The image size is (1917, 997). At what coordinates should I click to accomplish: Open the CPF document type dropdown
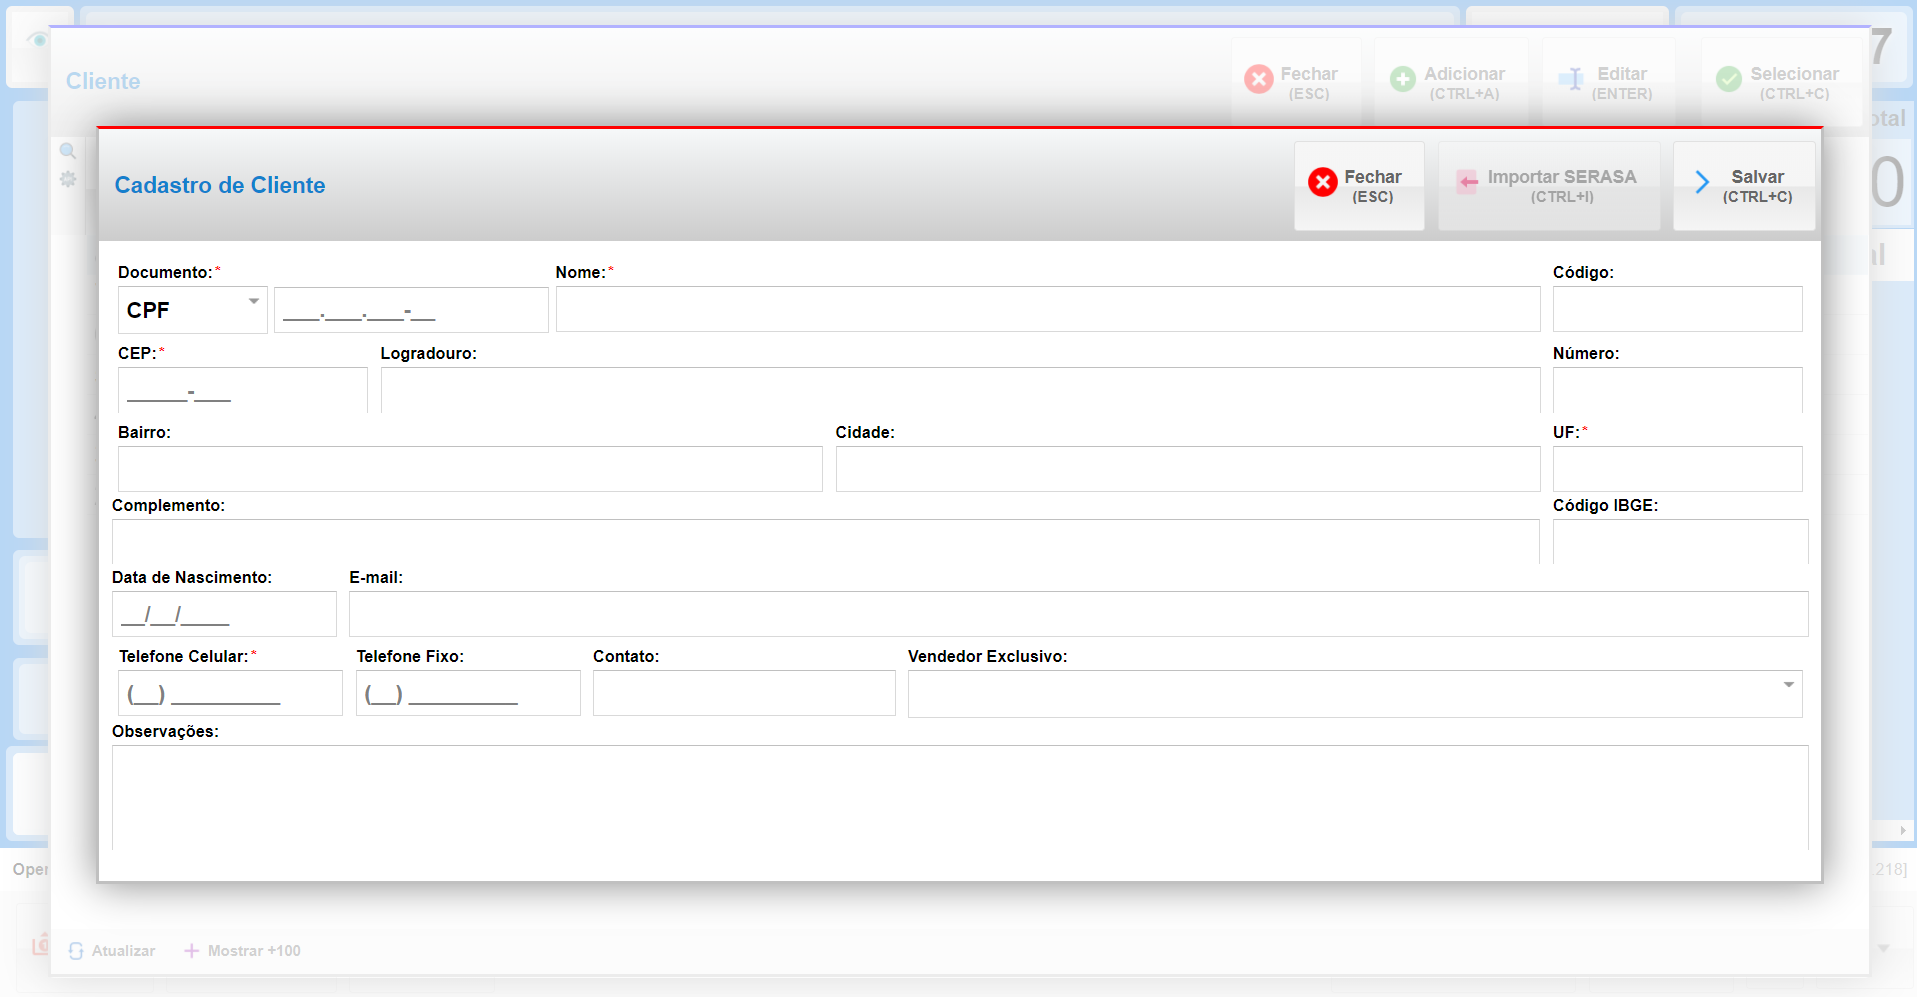pyautogui.click(x=192, y=310)
